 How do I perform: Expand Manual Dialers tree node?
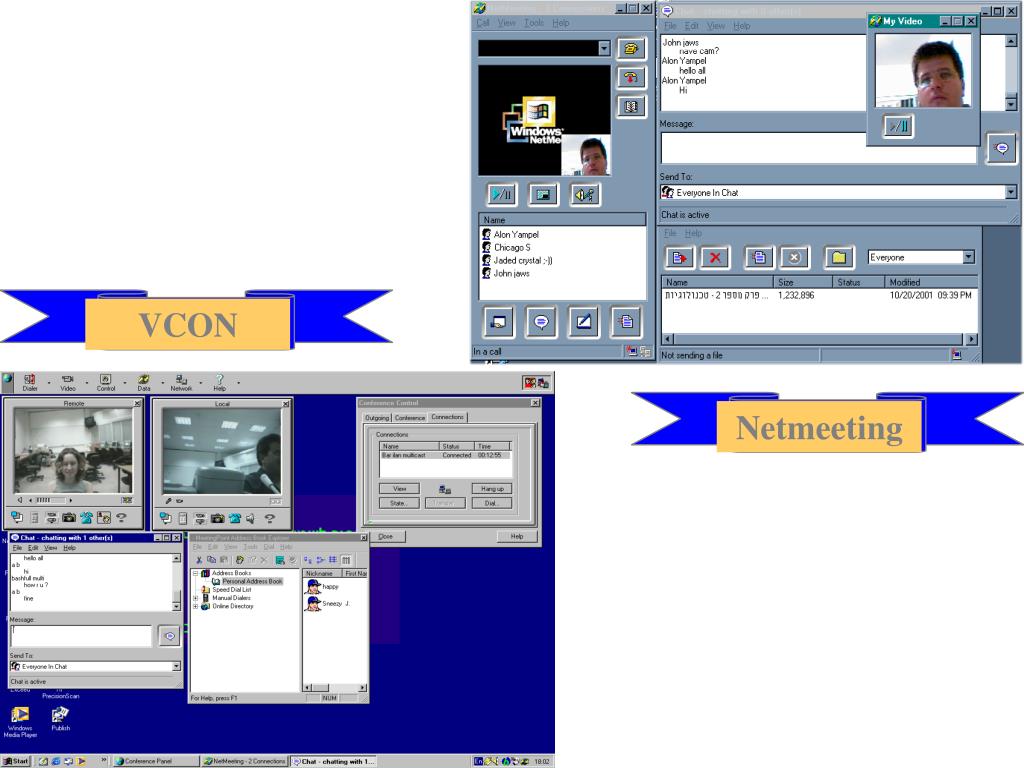pos(195,598)
